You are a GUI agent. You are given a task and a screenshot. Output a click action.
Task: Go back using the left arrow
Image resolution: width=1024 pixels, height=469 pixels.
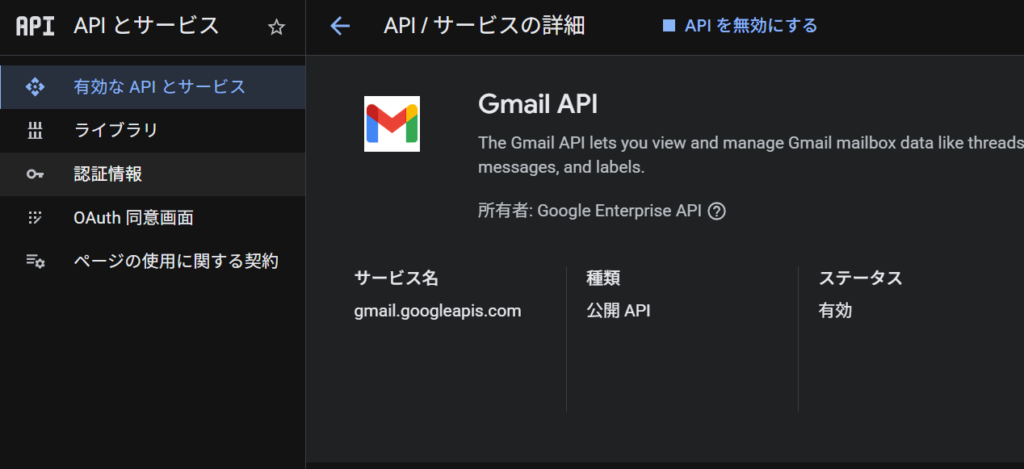coord(340,26)
